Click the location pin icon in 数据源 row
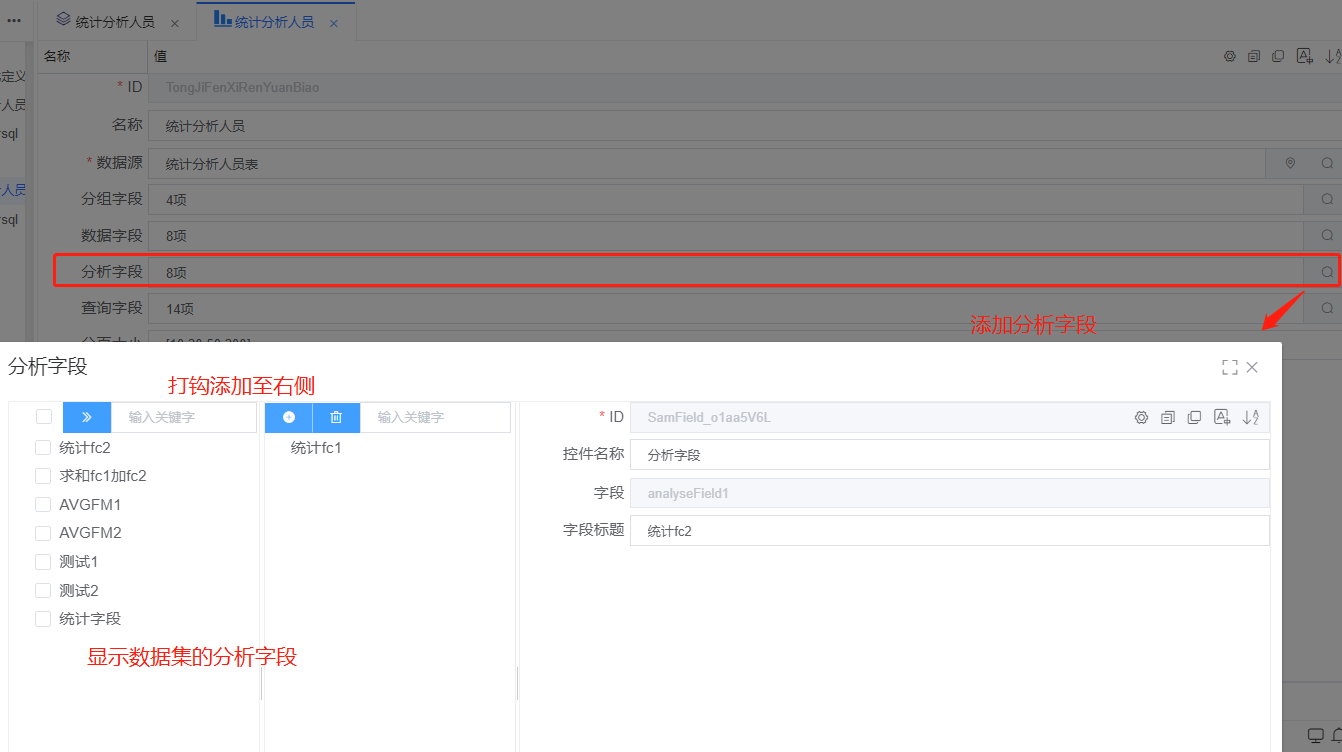This screenshot has height=752, width=1342. click(1290, 163)
